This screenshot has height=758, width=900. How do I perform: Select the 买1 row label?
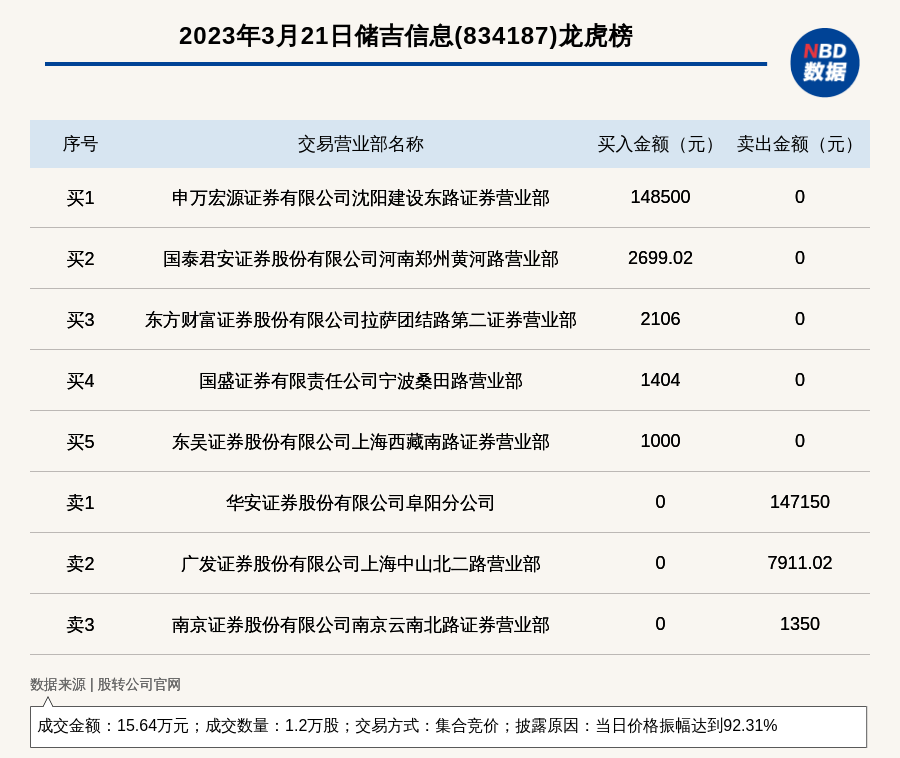pos(80,198)
